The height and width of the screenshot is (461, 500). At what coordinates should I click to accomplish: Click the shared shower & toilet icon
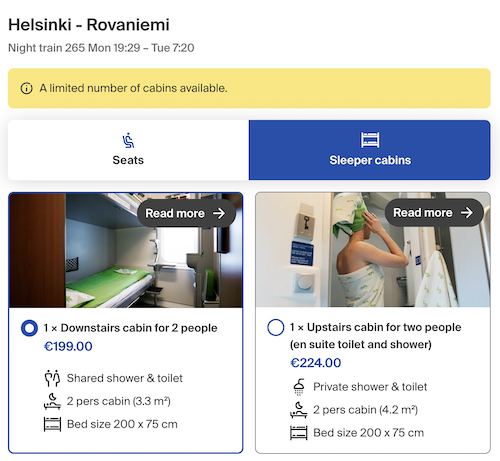tap(52, 378)
